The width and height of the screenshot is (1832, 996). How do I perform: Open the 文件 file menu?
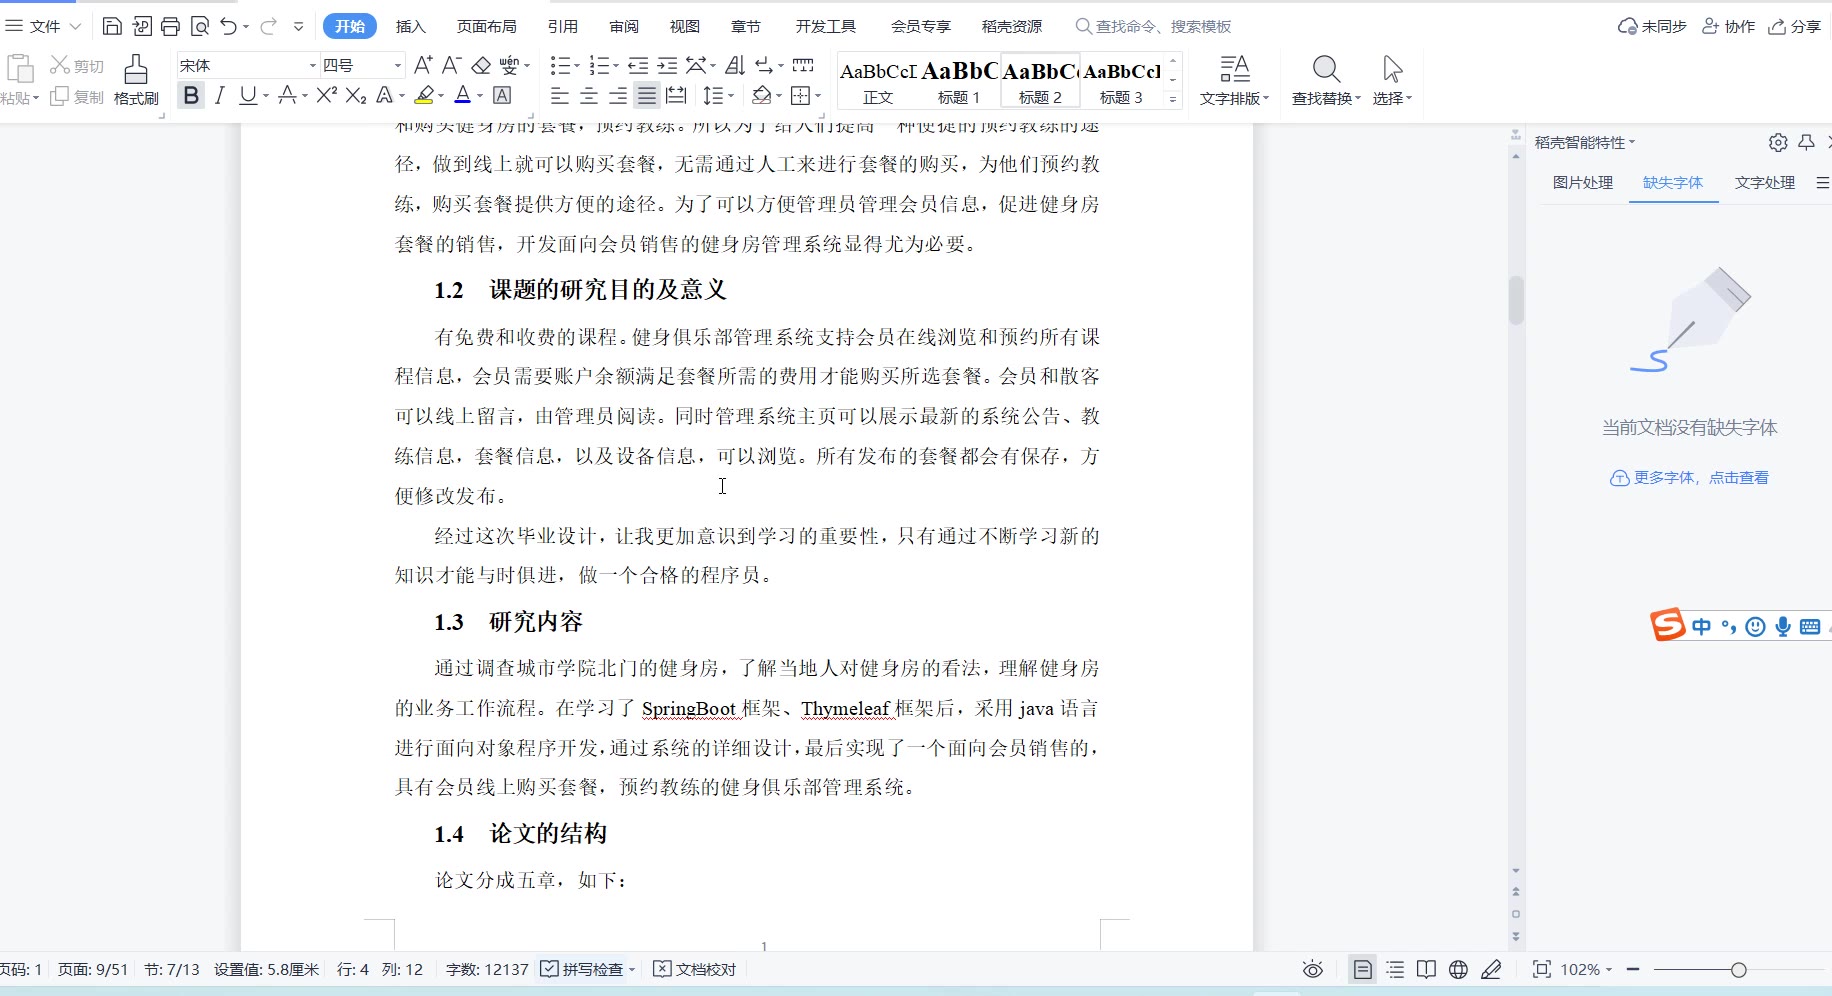pyautogui.click(x=43, y=26)
